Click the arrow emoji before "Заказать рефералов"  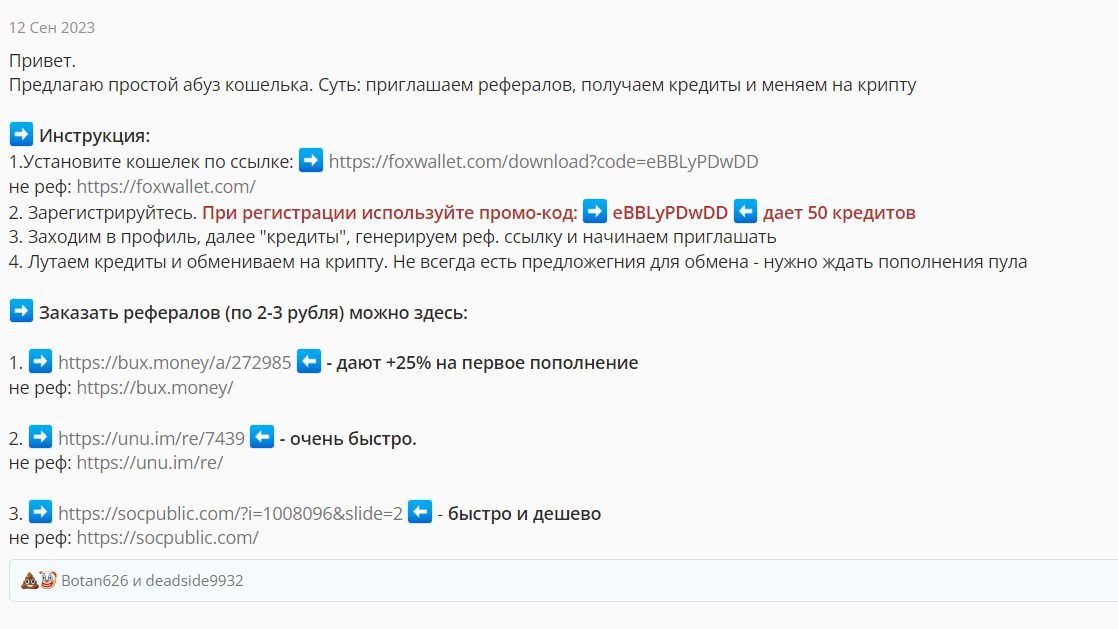[21, 312]
